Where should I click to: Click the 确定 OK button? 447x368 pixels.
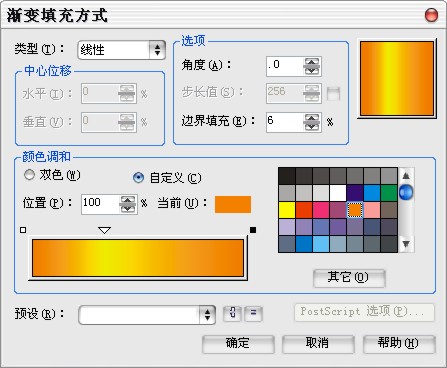[238, 344]
